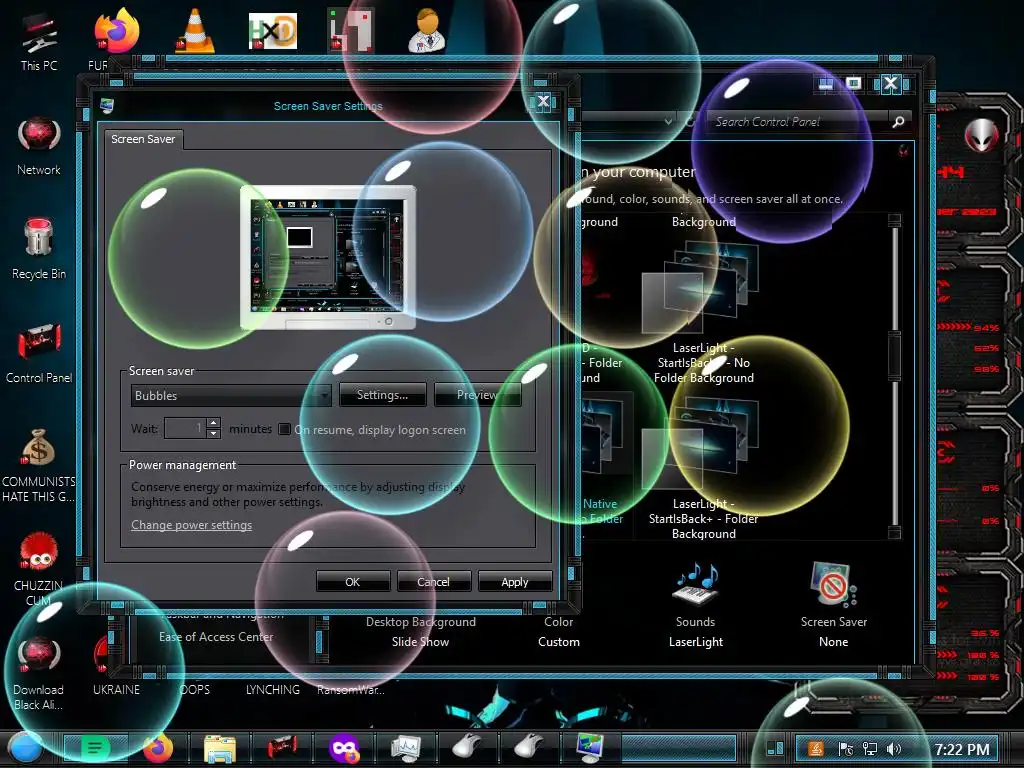
Task: Open the Control Panel desktop icon
Action: 39,353
